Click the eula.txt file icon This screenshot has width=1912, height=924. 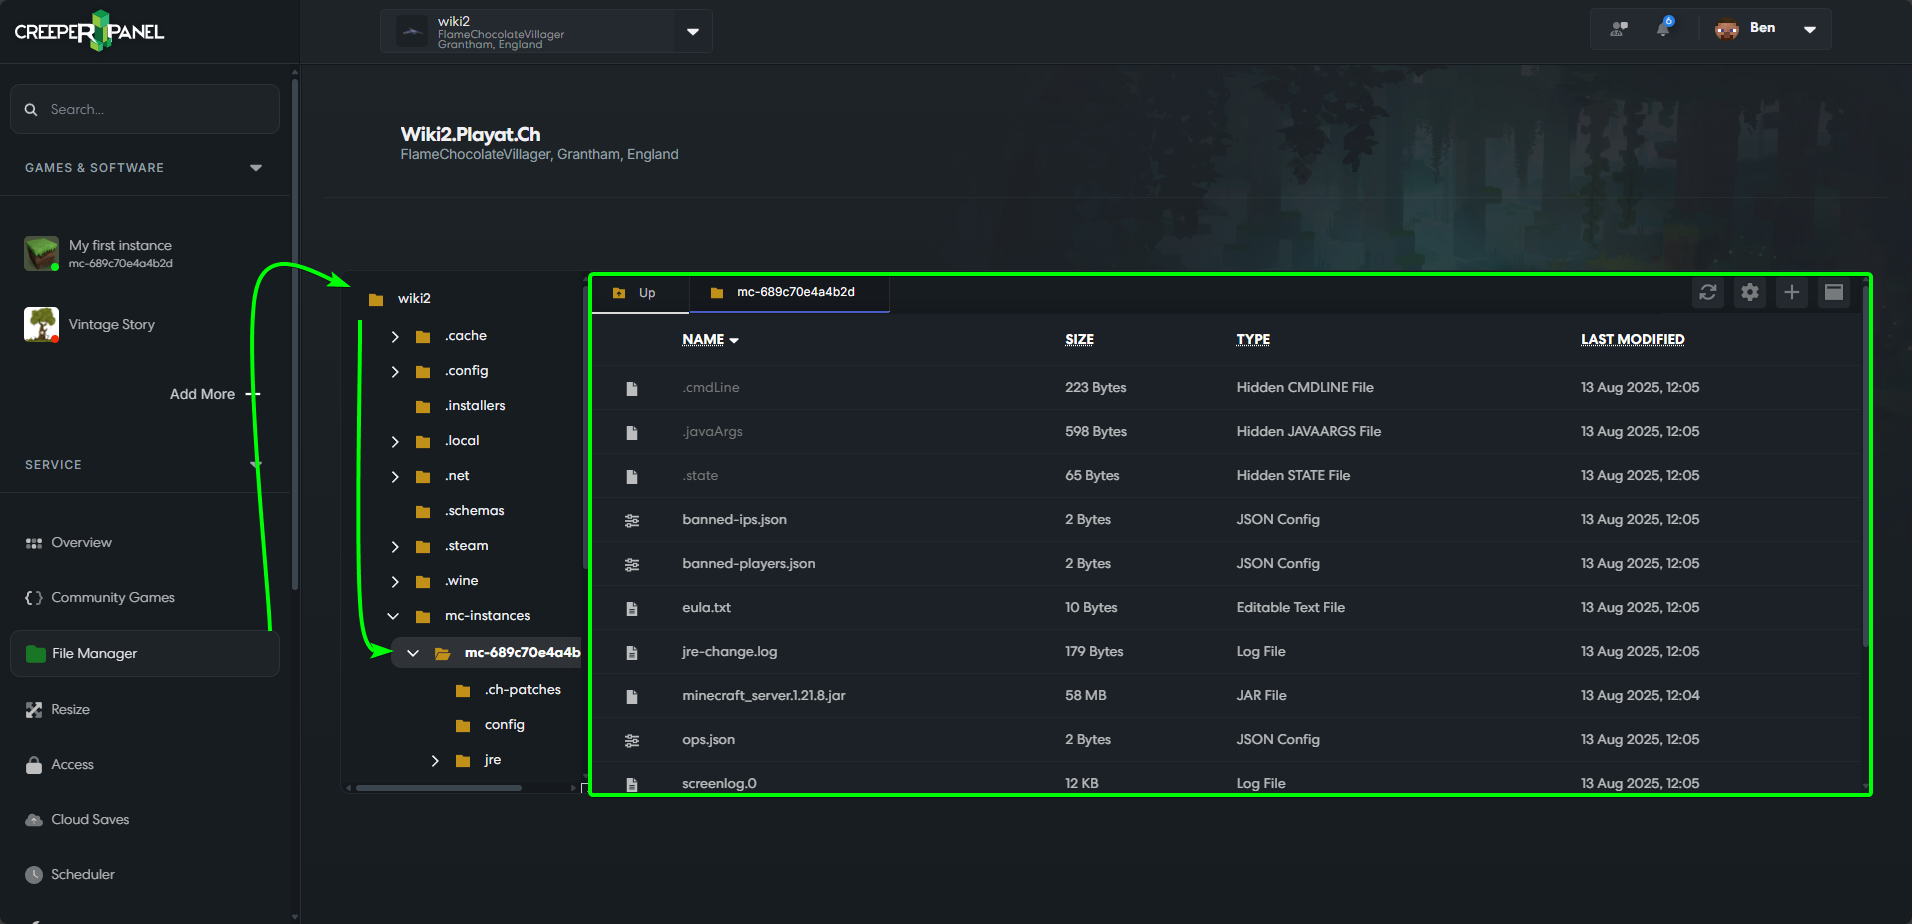pos(632,608)
